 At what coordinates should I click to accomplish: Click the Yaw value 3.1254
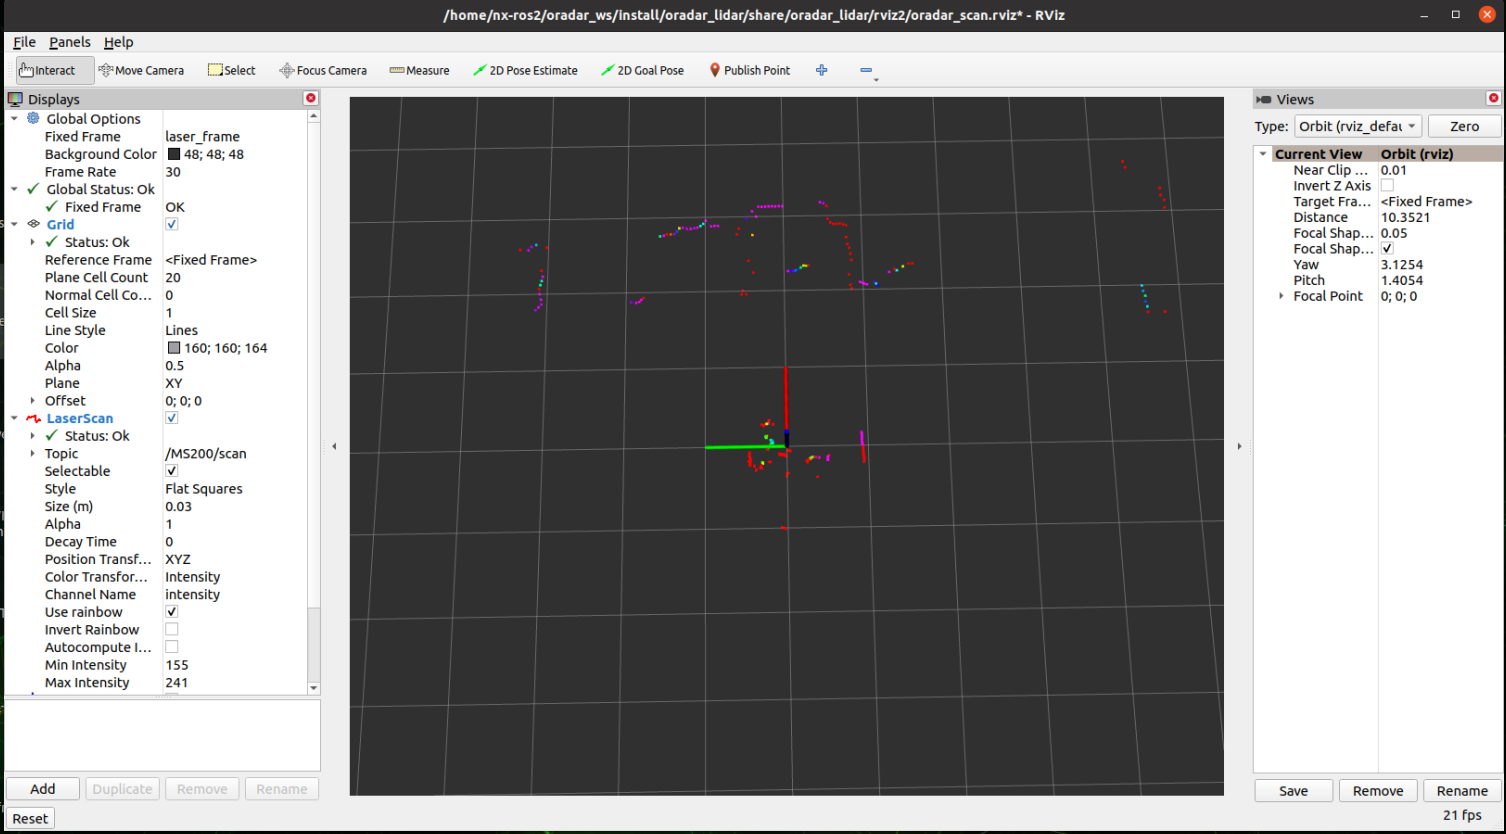point(1401,265)
